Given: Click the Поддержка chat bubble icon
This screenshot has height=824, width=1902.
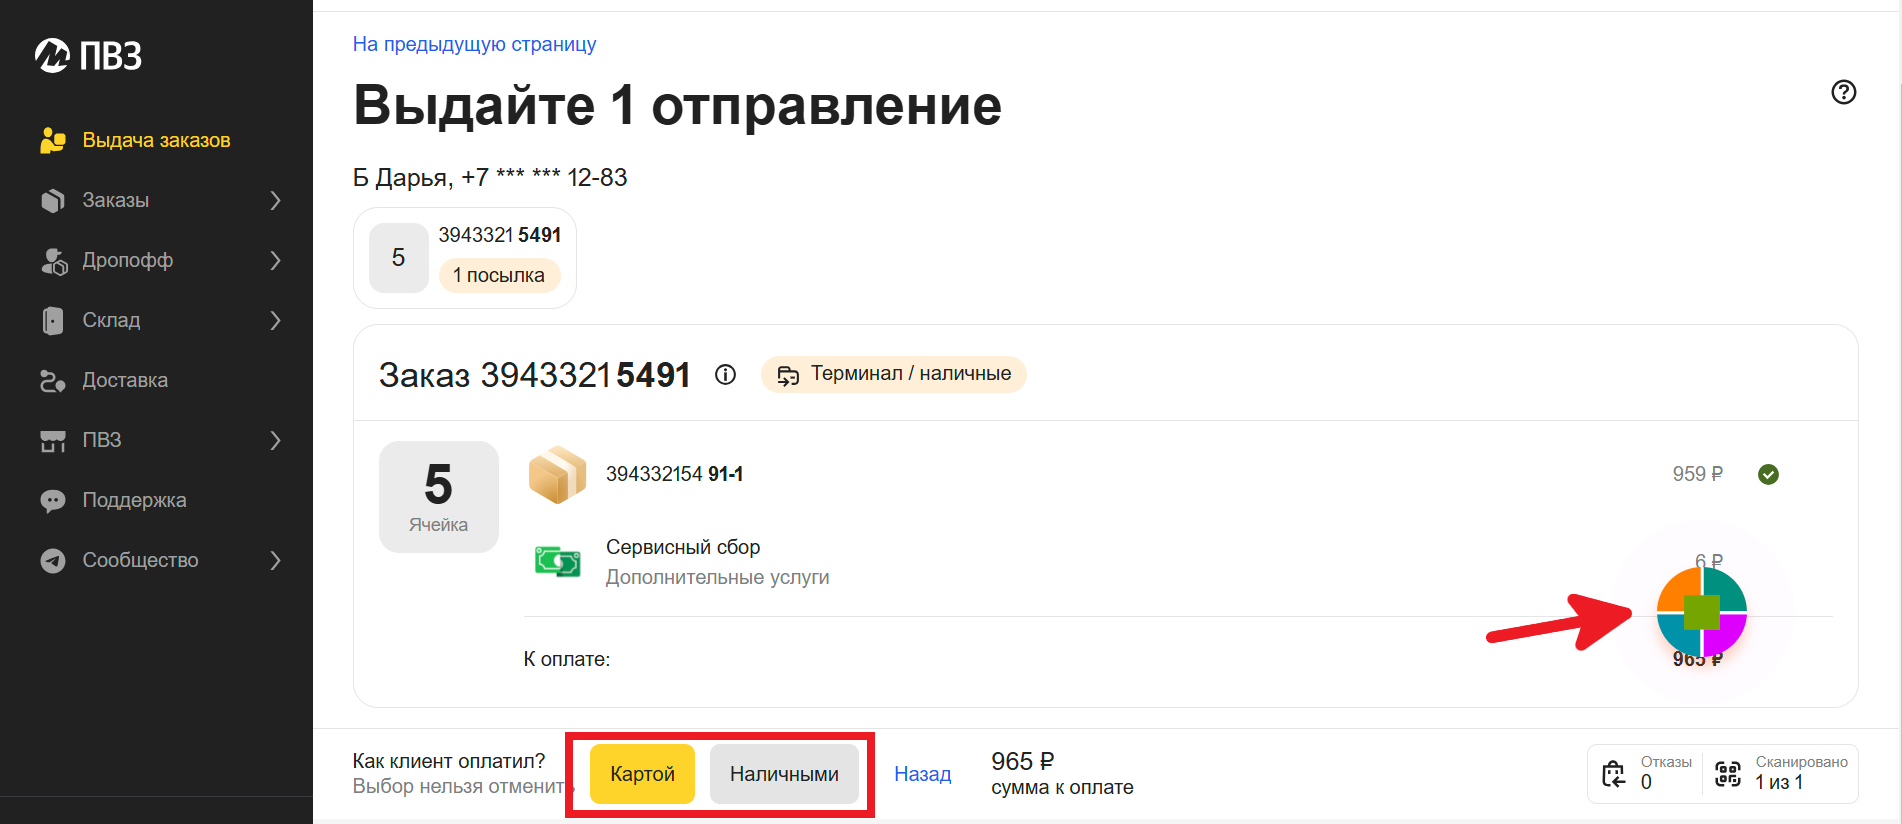Looking at the screenshot, I should [53, 501].
